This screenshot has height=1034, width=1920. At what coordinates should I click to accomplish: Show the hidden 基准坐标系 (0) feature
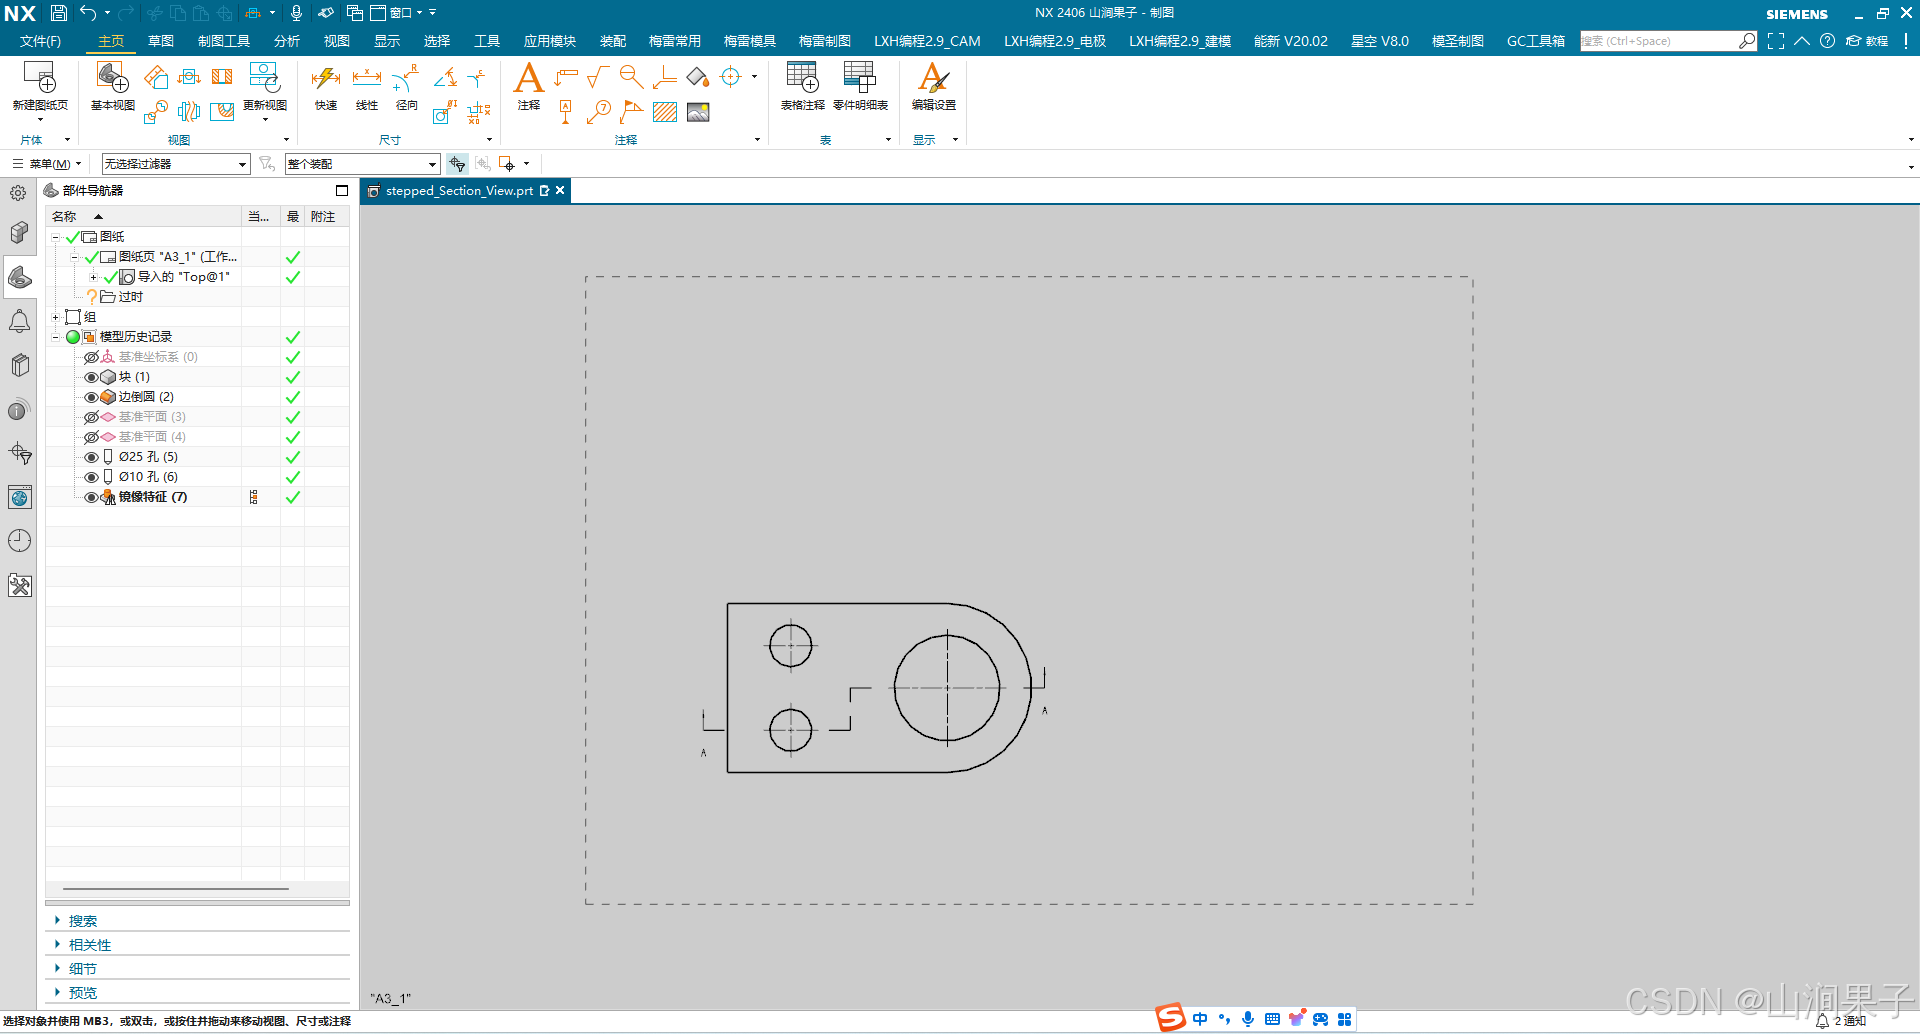pyautogui.click(x=91, y=357)
